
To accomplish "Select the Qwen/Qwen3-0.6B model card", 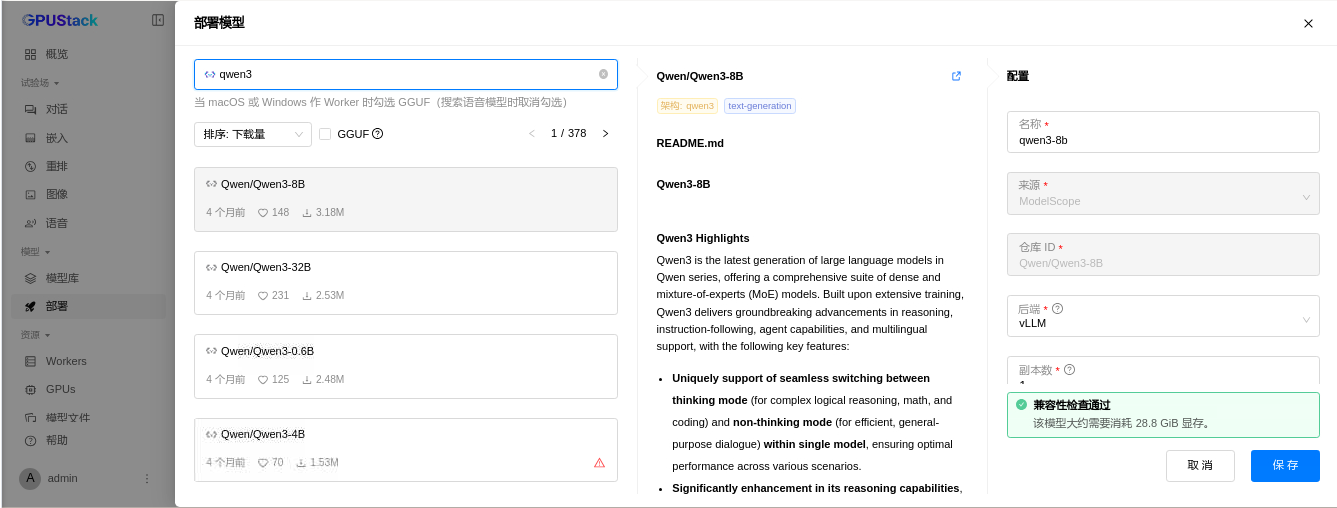I will (x=406, y=366).
